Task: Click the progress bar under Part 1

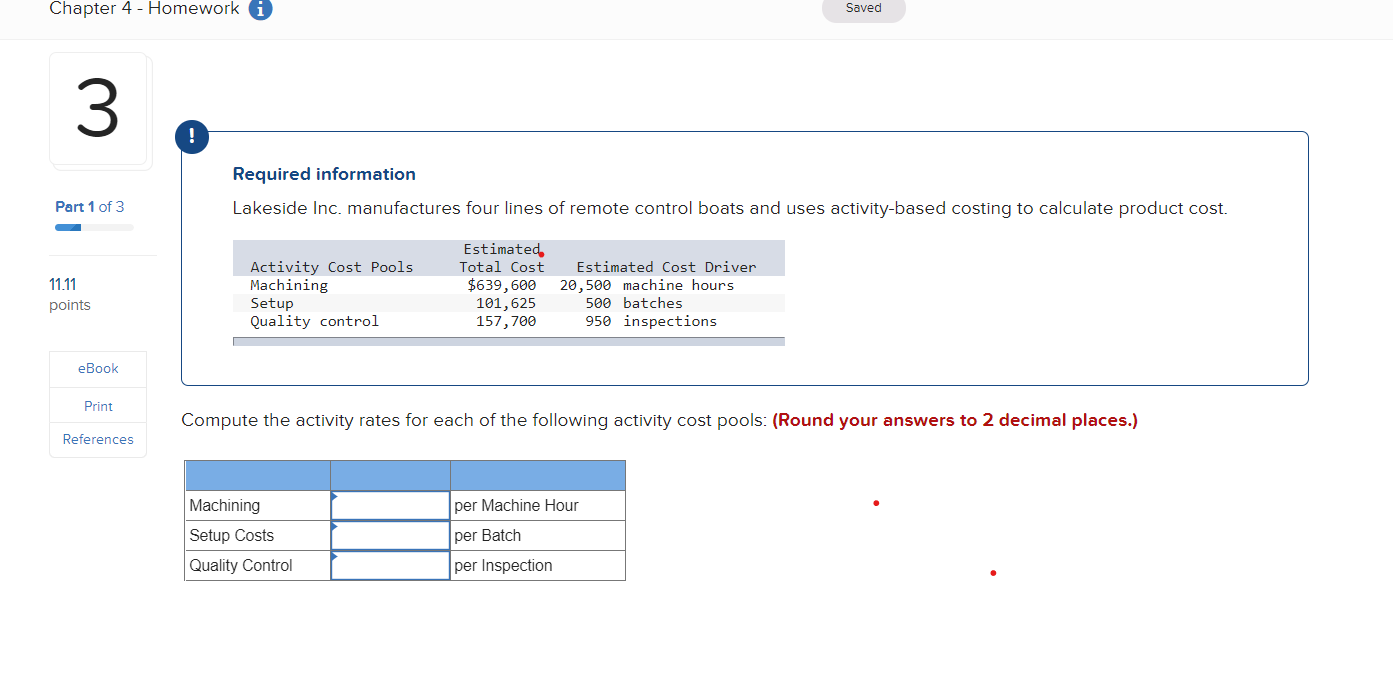Action: tap(93, 227)
